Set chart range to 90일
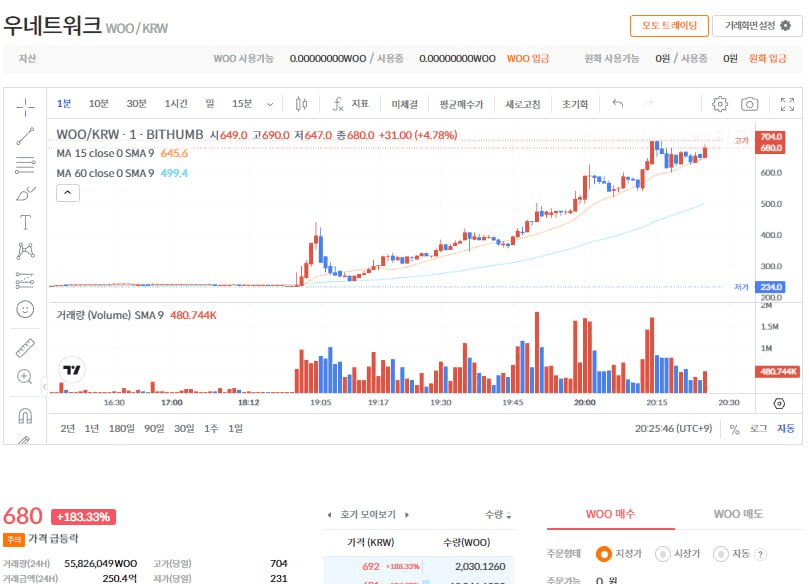This screenshot has width=809, height=584. point(154,429)
